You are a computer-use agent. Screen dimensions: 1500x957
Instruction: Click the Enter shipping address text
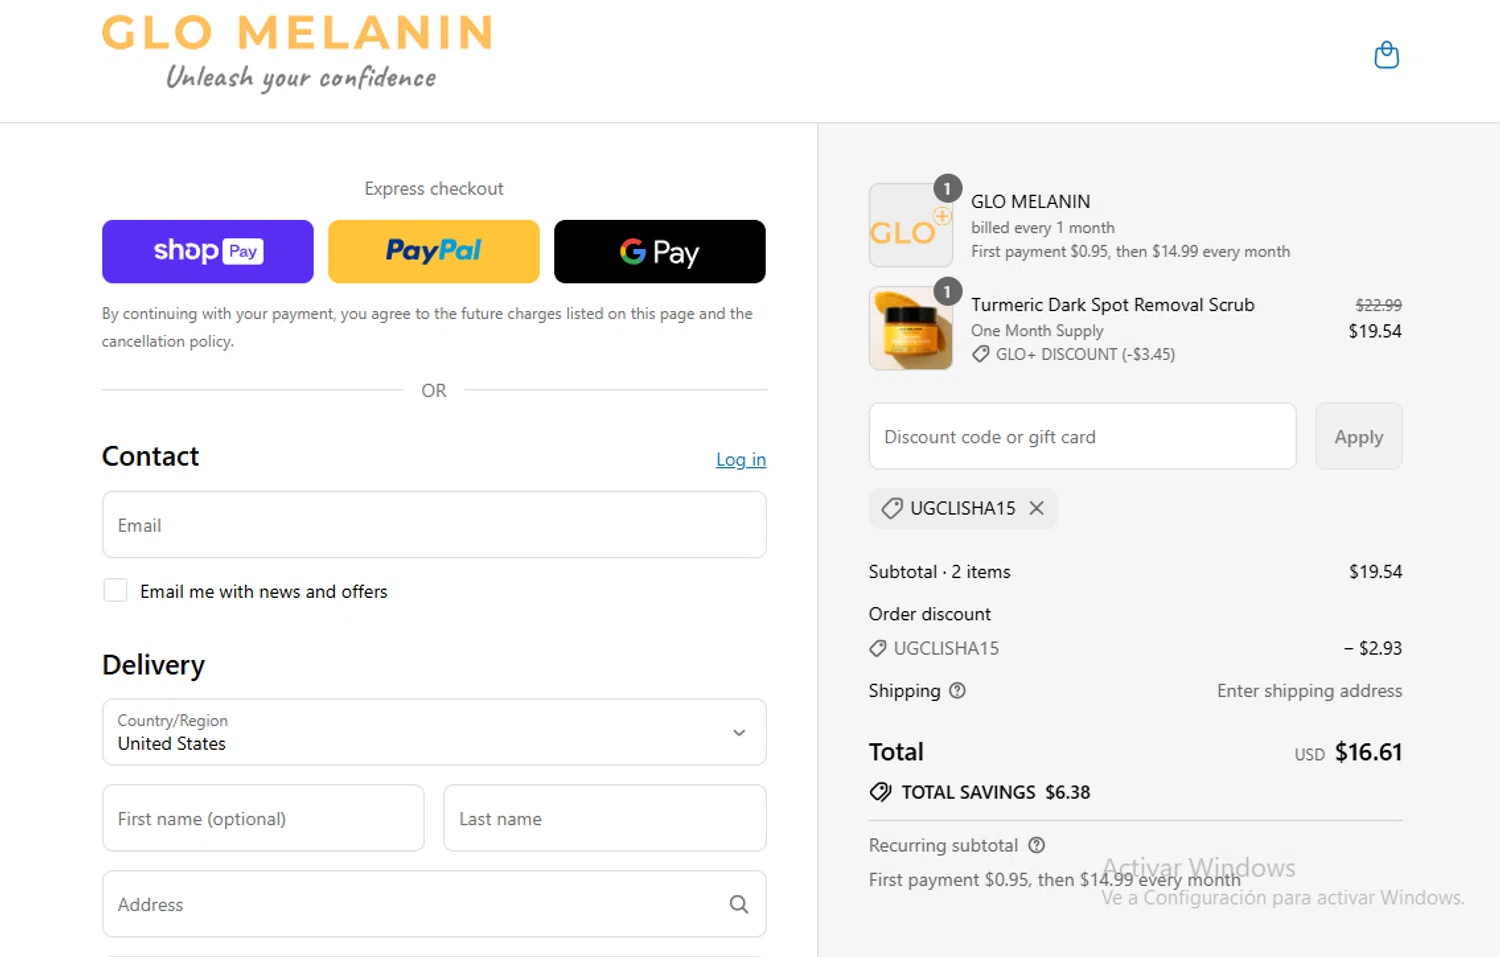click(1309, 691)
